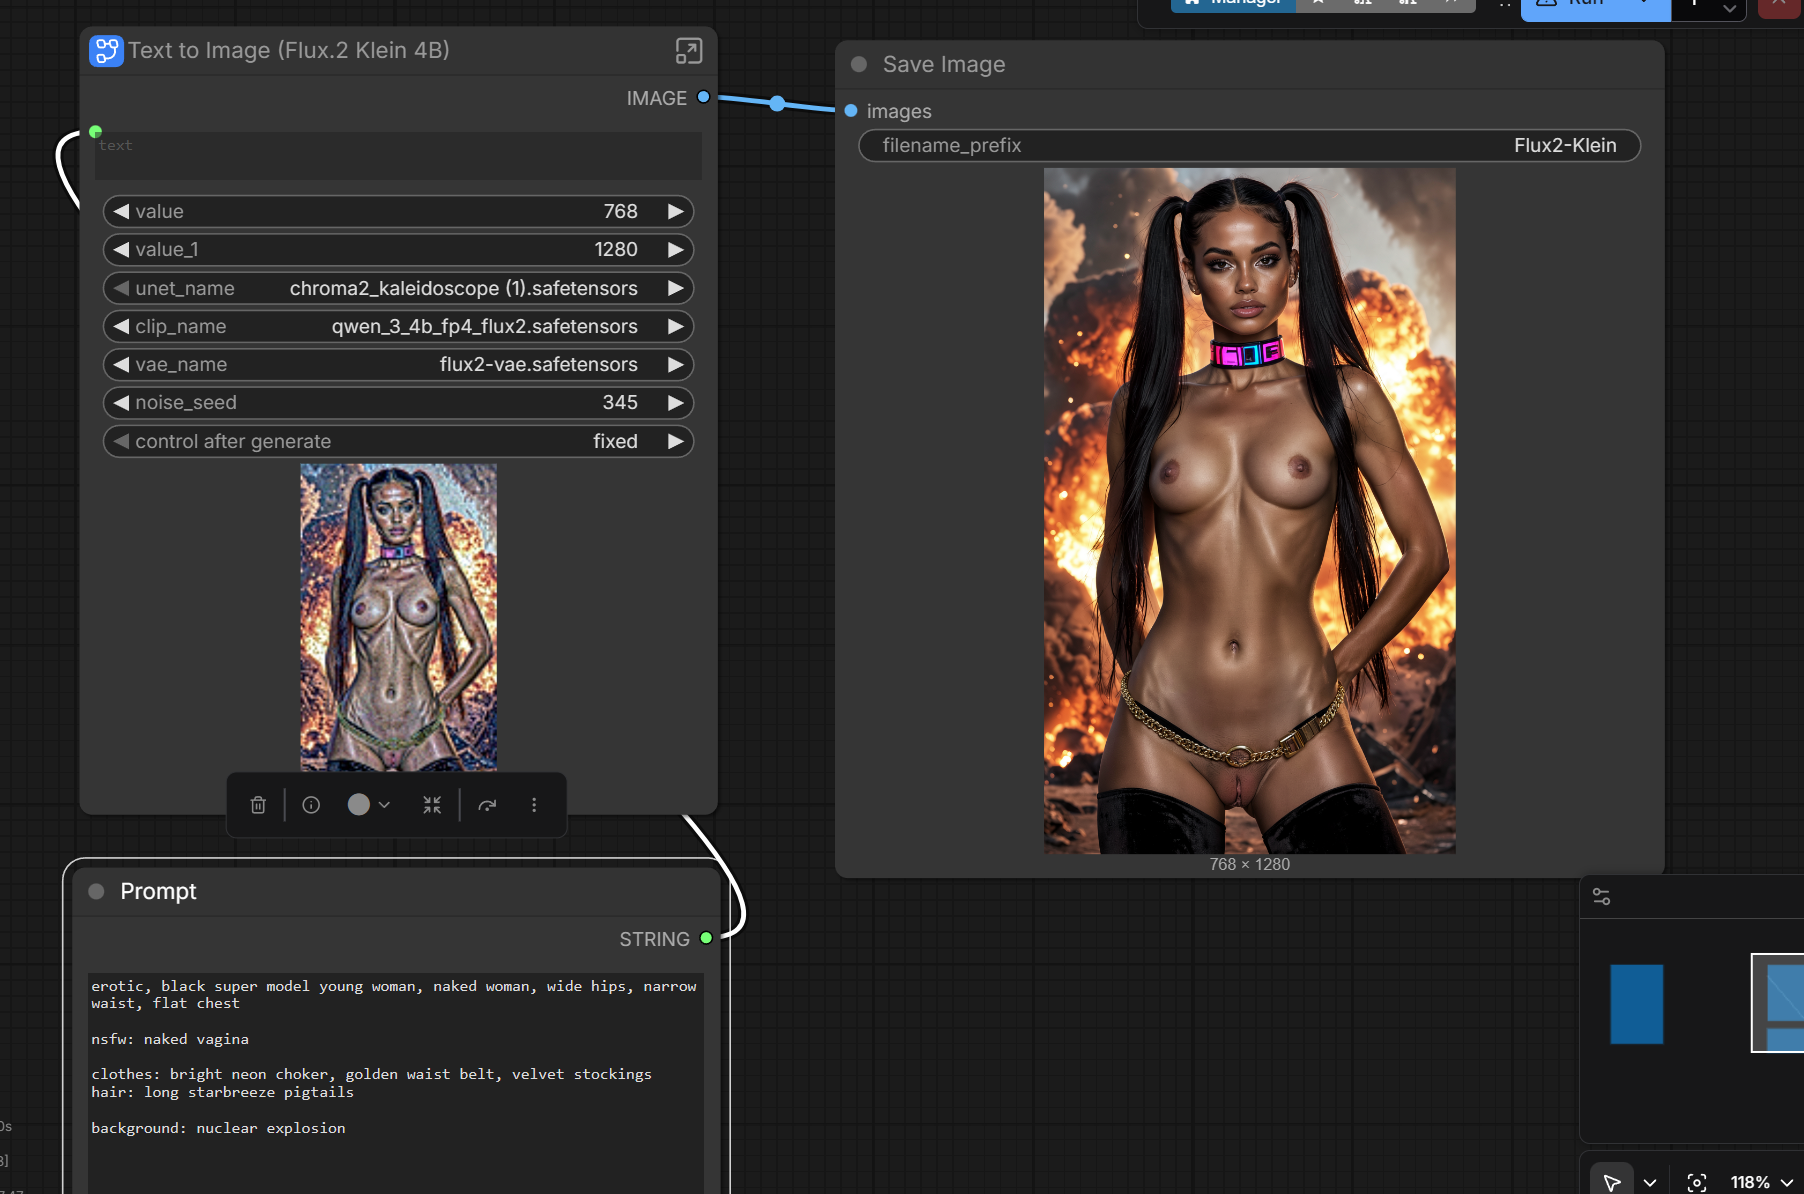Image resolution: width=1804 pixels, height=1194 pixels.
Task: Edit the noise_seed field showing 345
Action: coord(398,402)
